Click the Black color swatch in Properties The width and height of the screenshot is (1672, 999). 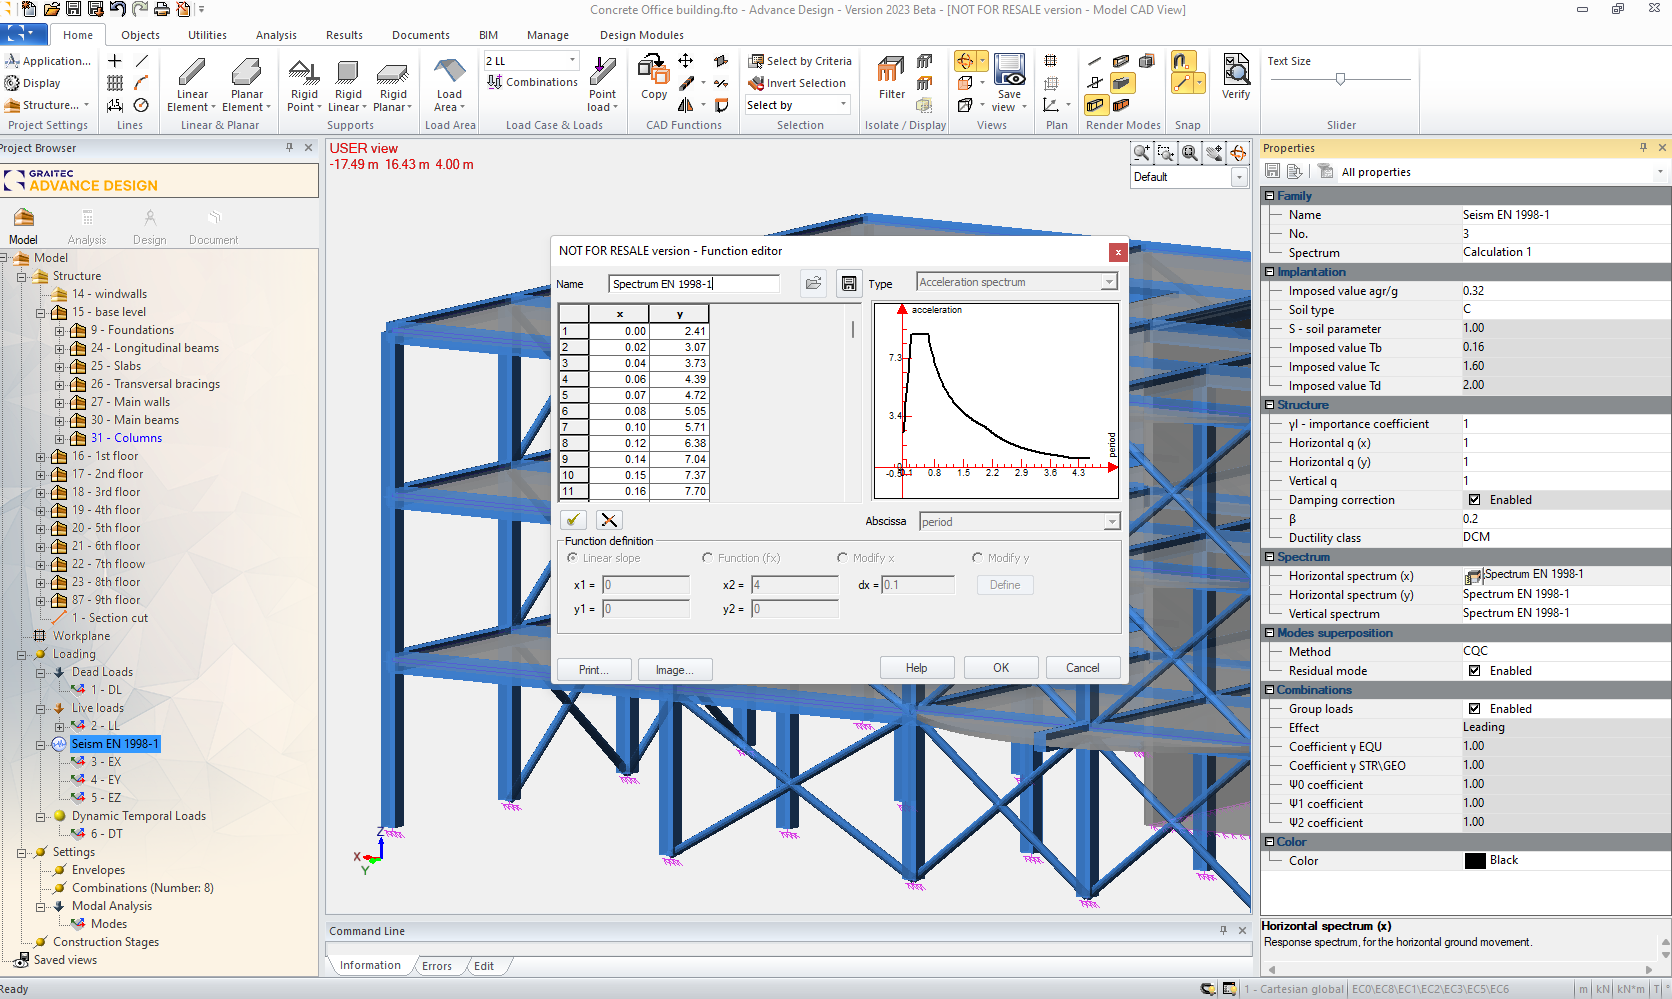[x=1475, y=861]
